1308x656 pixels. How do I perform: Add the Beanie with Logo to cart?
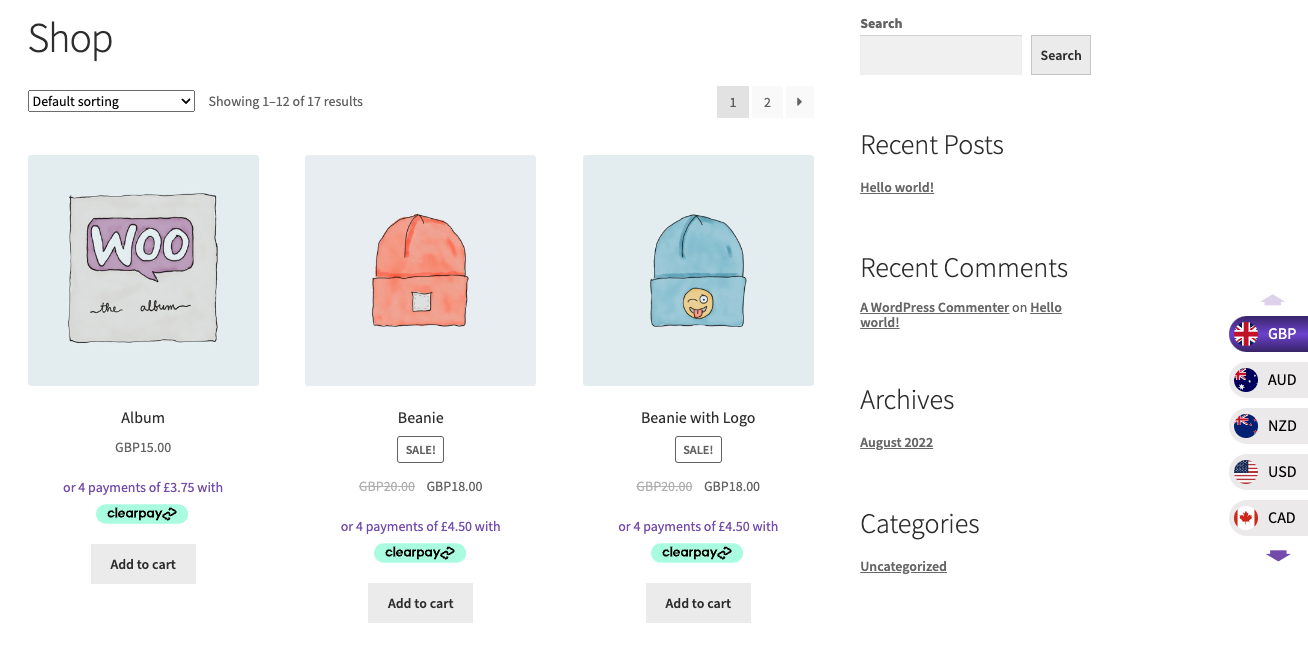tap(698, 603)
